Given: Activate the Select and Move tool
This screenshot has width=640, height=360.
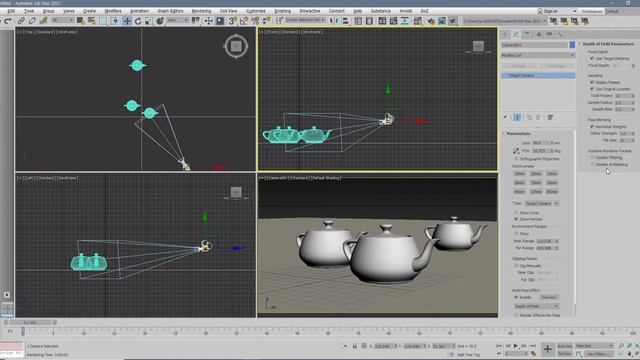Looking at the screenshot, I should point(127,21).
